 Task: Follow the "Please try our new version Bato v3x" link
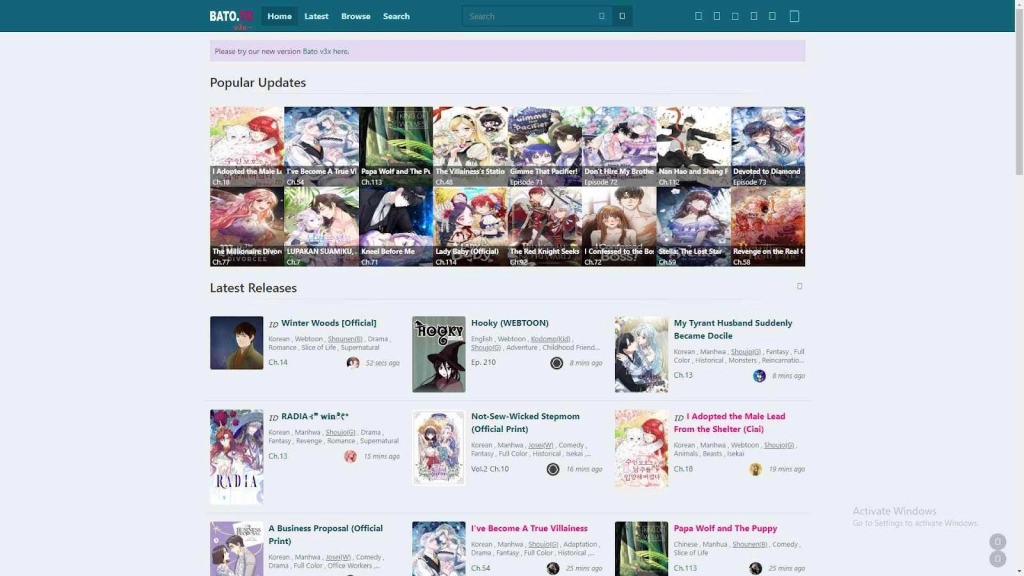tap(282, 51)
